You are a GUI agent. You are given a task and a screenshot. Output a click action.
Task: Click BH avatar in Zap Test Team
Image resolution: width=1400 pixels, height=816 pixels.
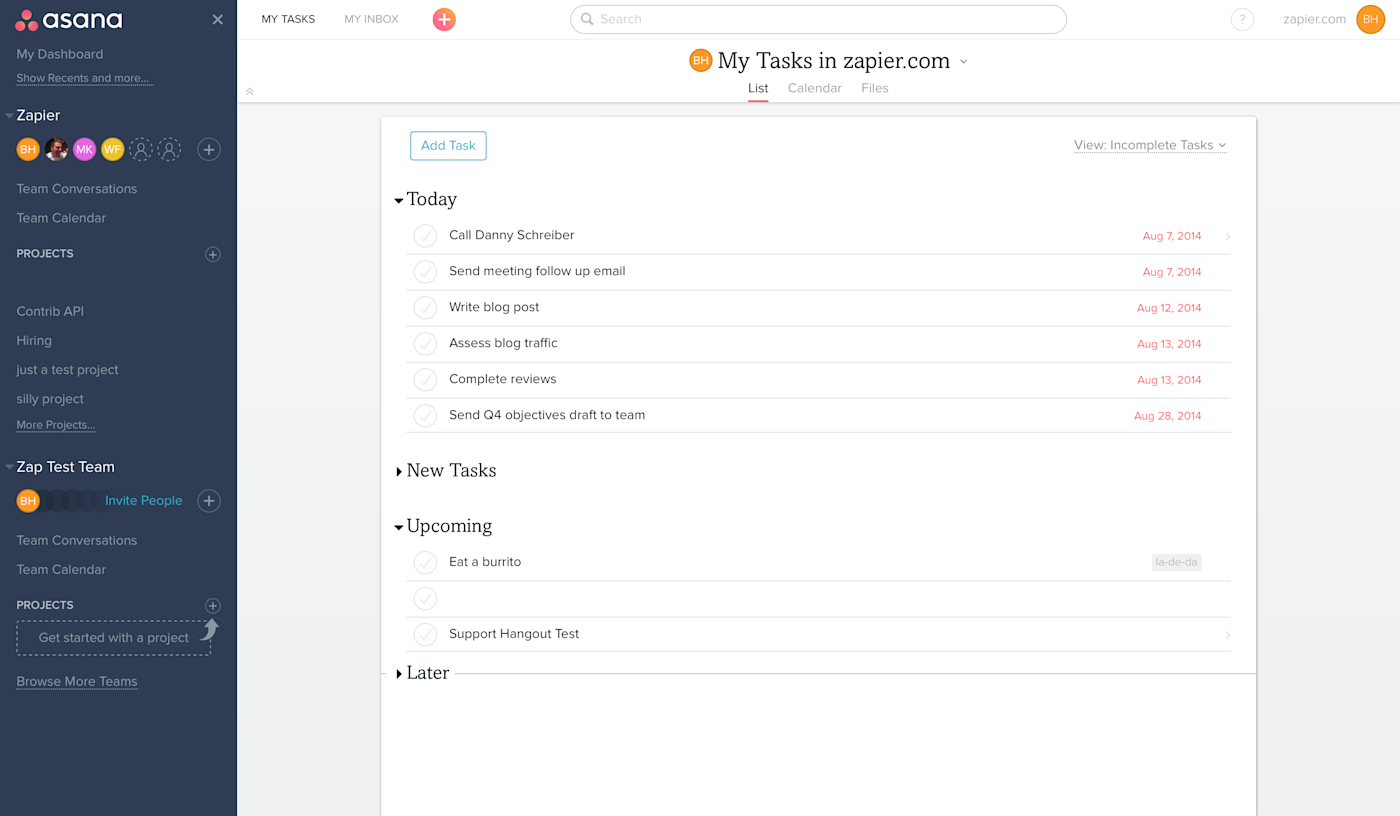pyautogui.click(x=28, y=501)
